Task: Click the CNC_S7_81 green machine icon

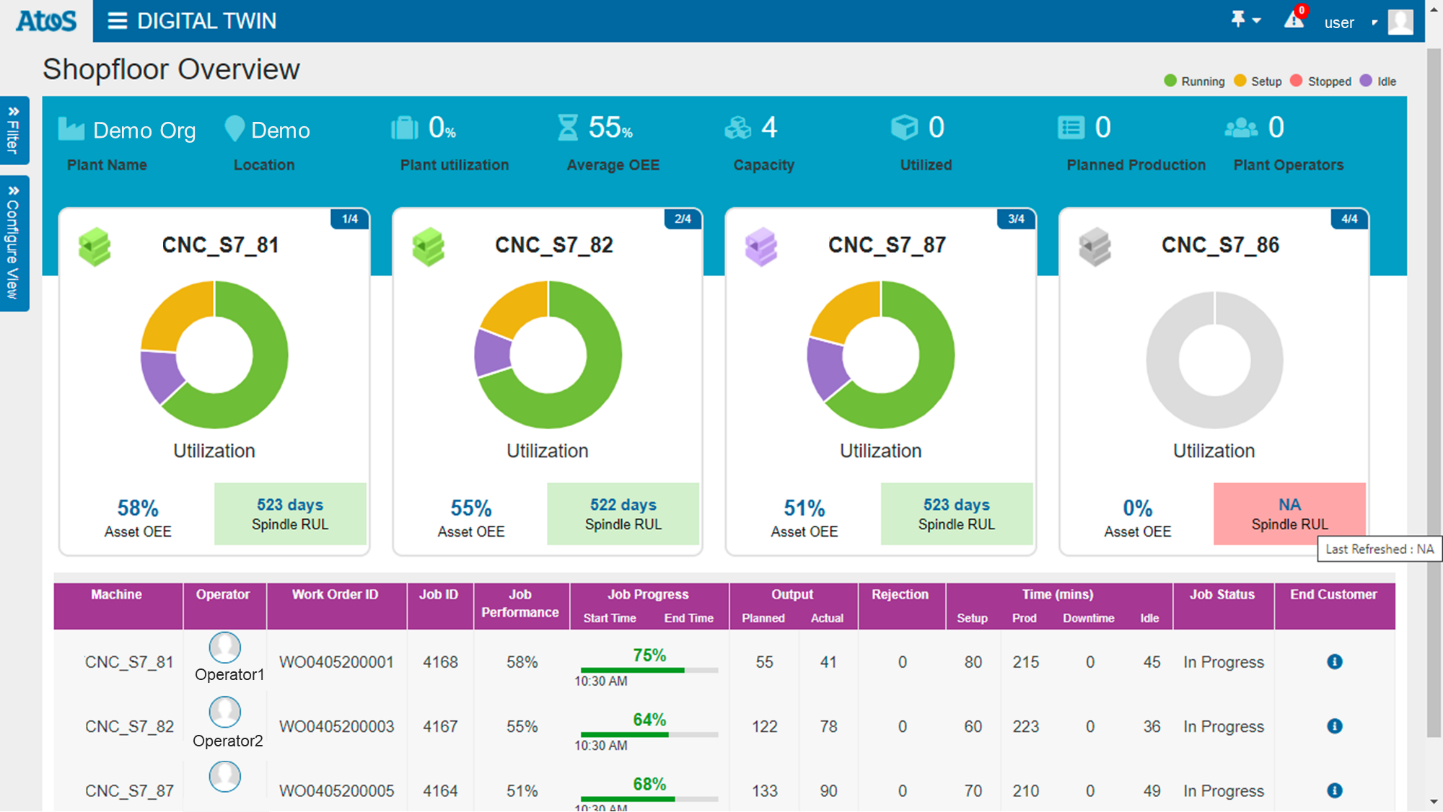Action: pos(95,246)
